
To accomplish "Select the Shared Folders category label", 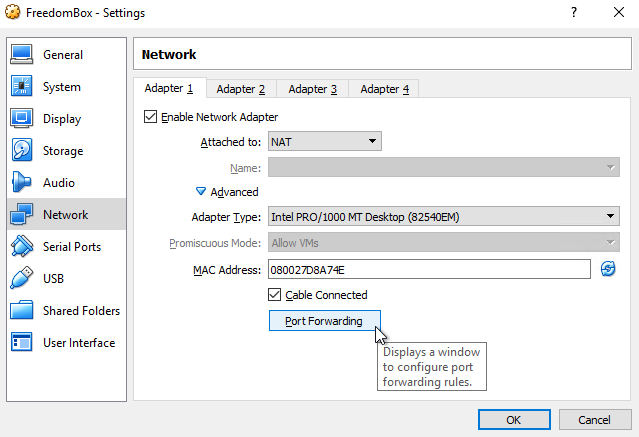I will click(82, 311).
